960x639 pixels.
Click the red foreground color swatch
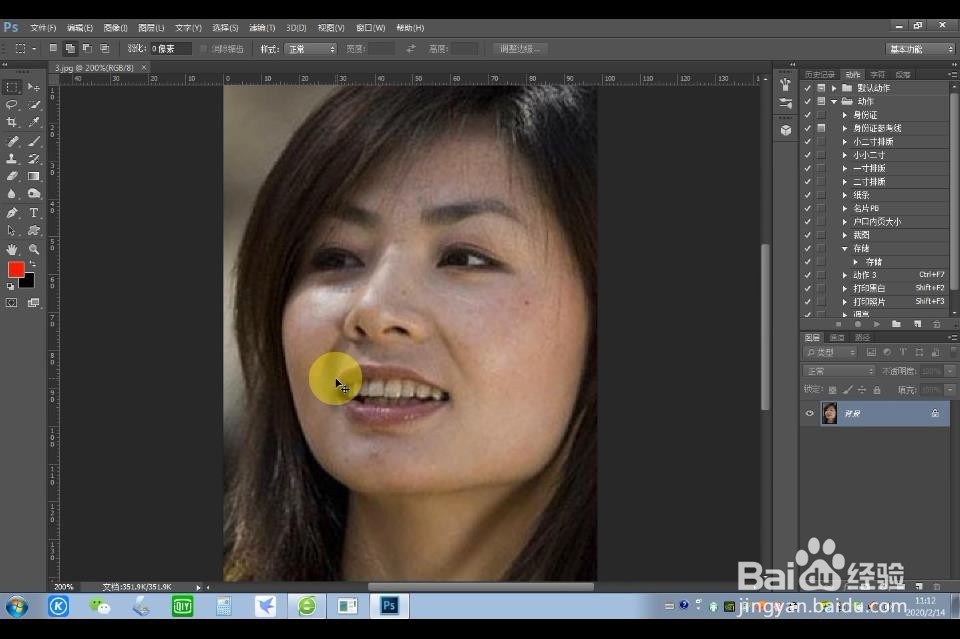[x=15, y=269]
